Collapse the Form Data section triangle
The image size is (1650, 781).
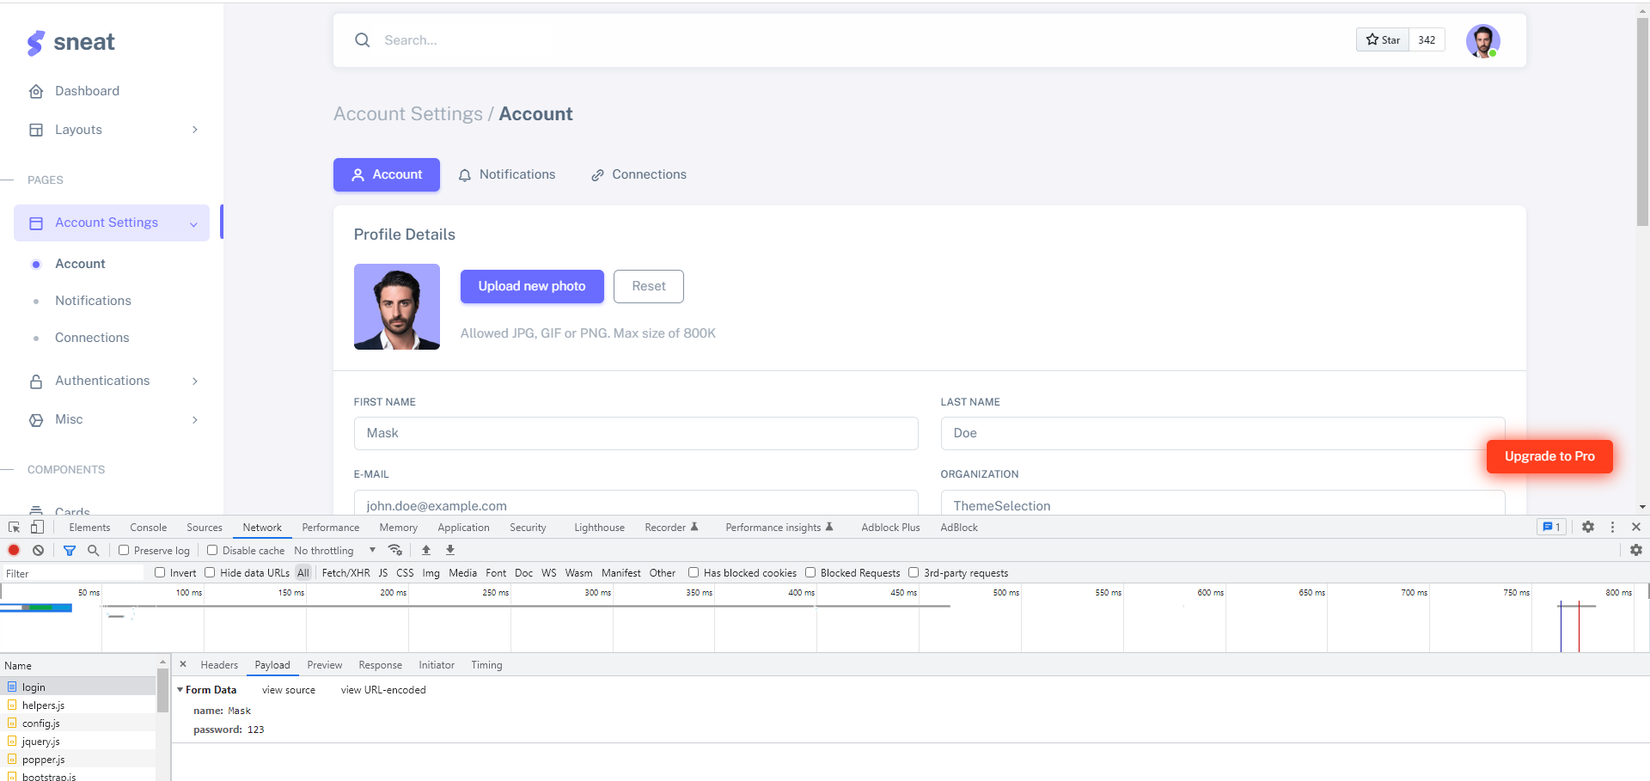(180, 690)
